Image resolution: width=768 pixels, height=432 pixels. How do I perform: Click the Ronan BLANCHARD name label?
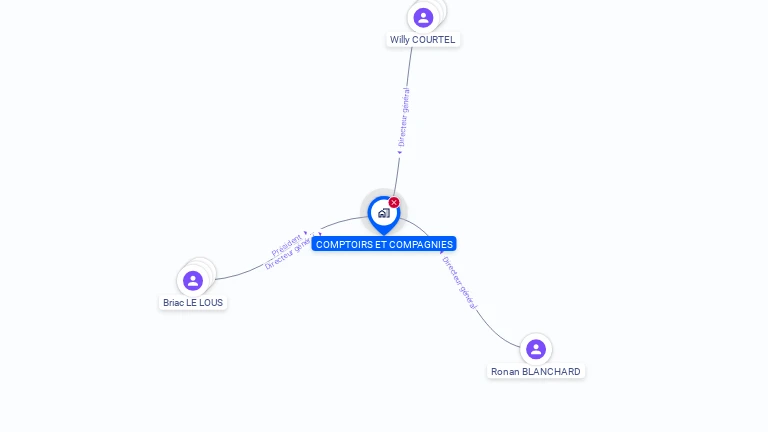(536, 372)
